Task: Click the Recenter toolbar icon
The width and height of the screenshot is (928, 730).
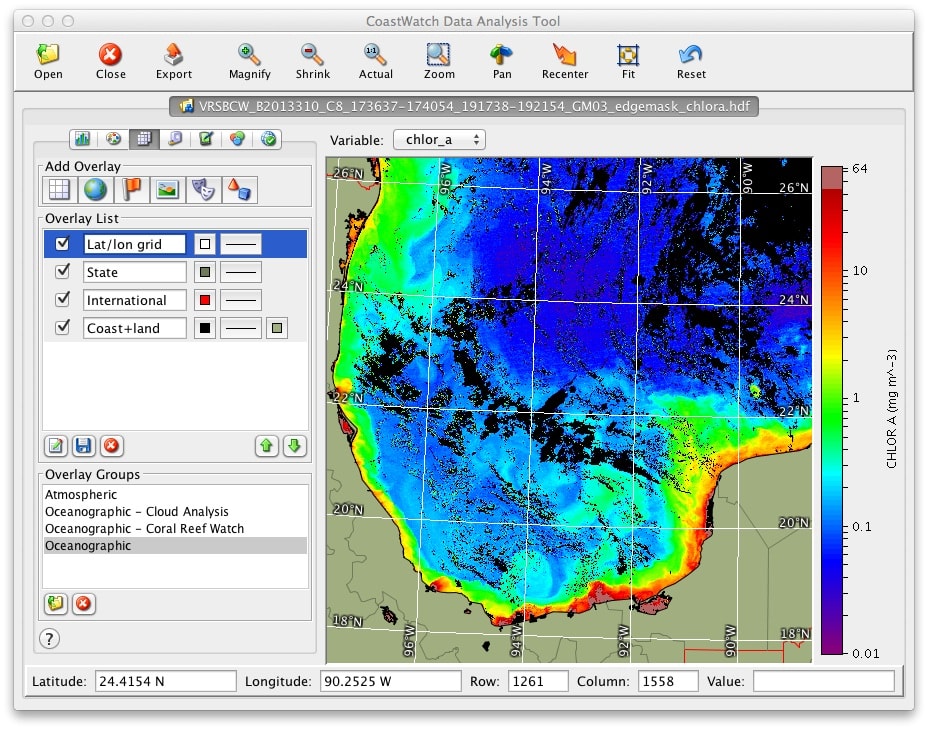Action: click(565, 60)
